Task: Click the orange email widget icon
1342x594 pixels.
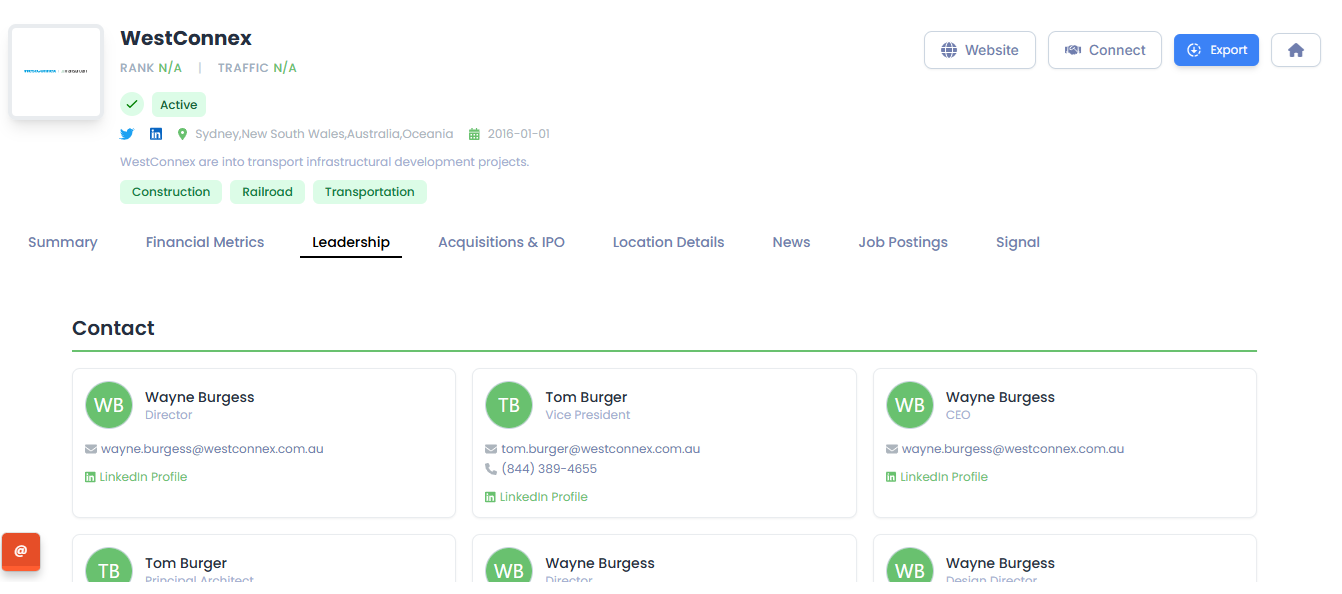Action: coord(21,551)
